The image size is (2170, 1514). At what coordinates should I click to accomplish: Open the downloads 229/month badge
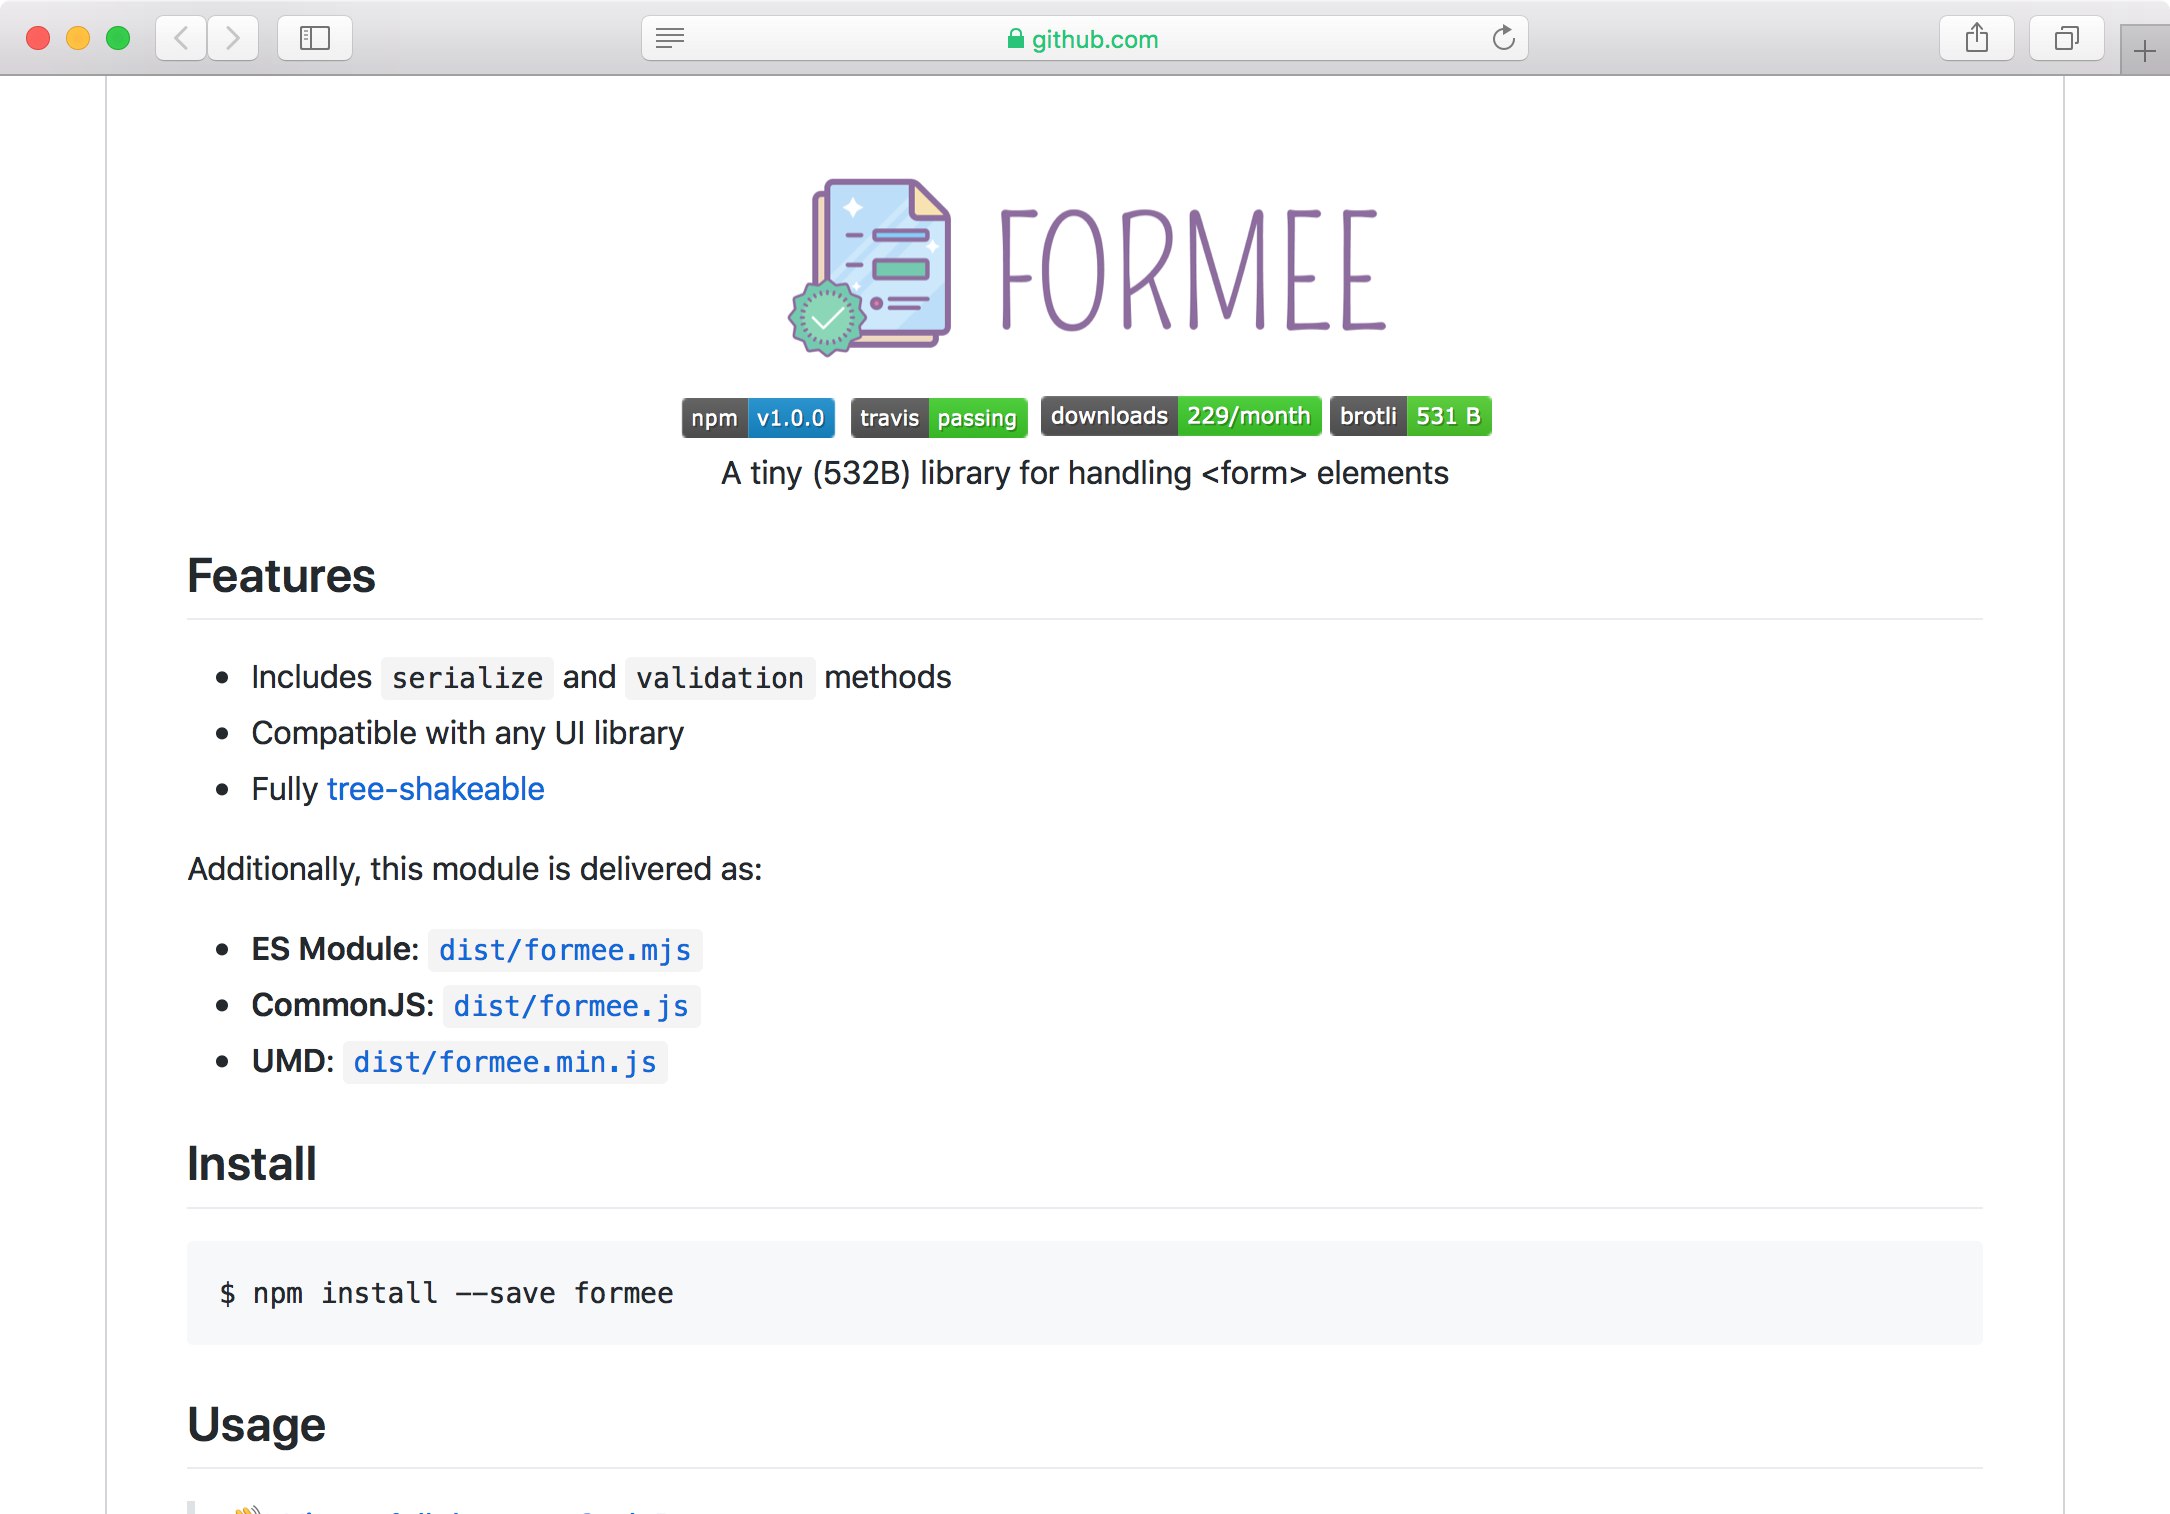pos(1180,416)
